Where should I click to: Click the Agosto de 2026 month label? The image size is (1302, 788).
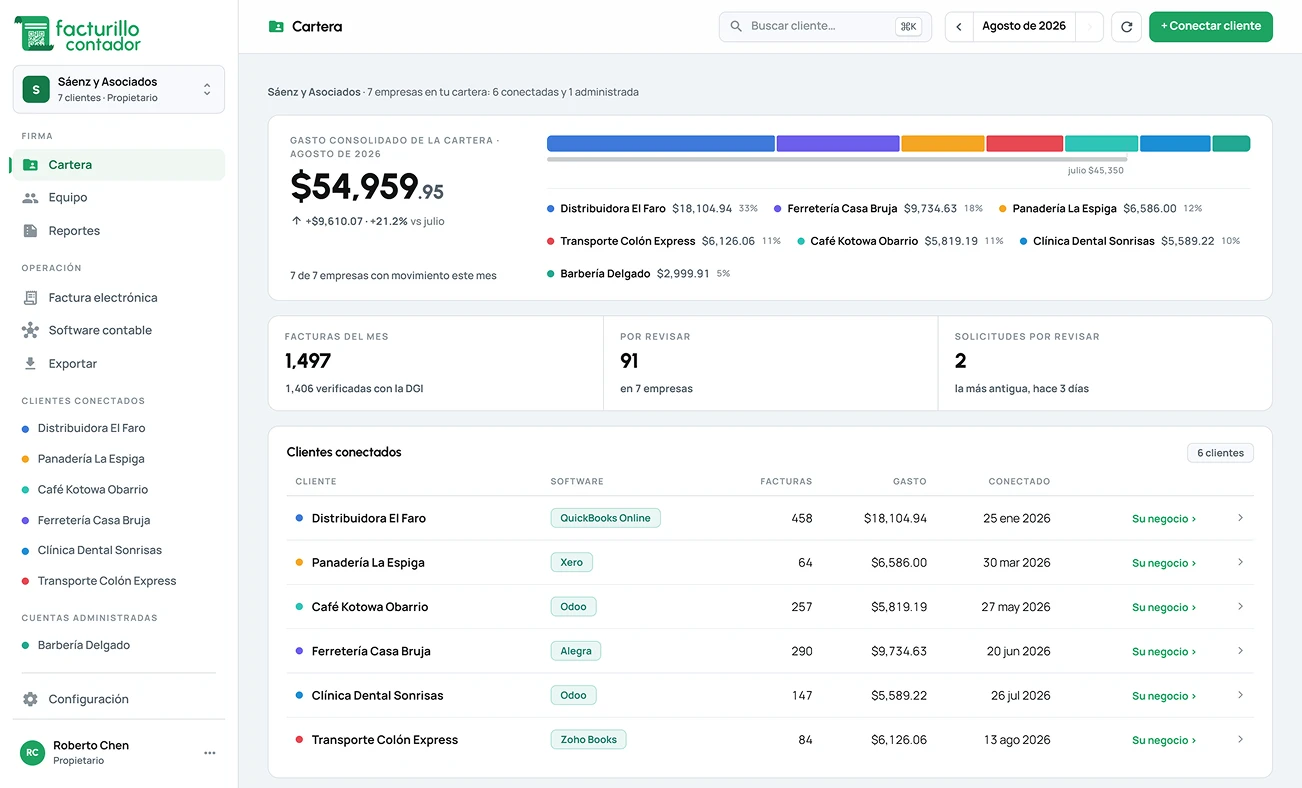tap(1024, 26)
